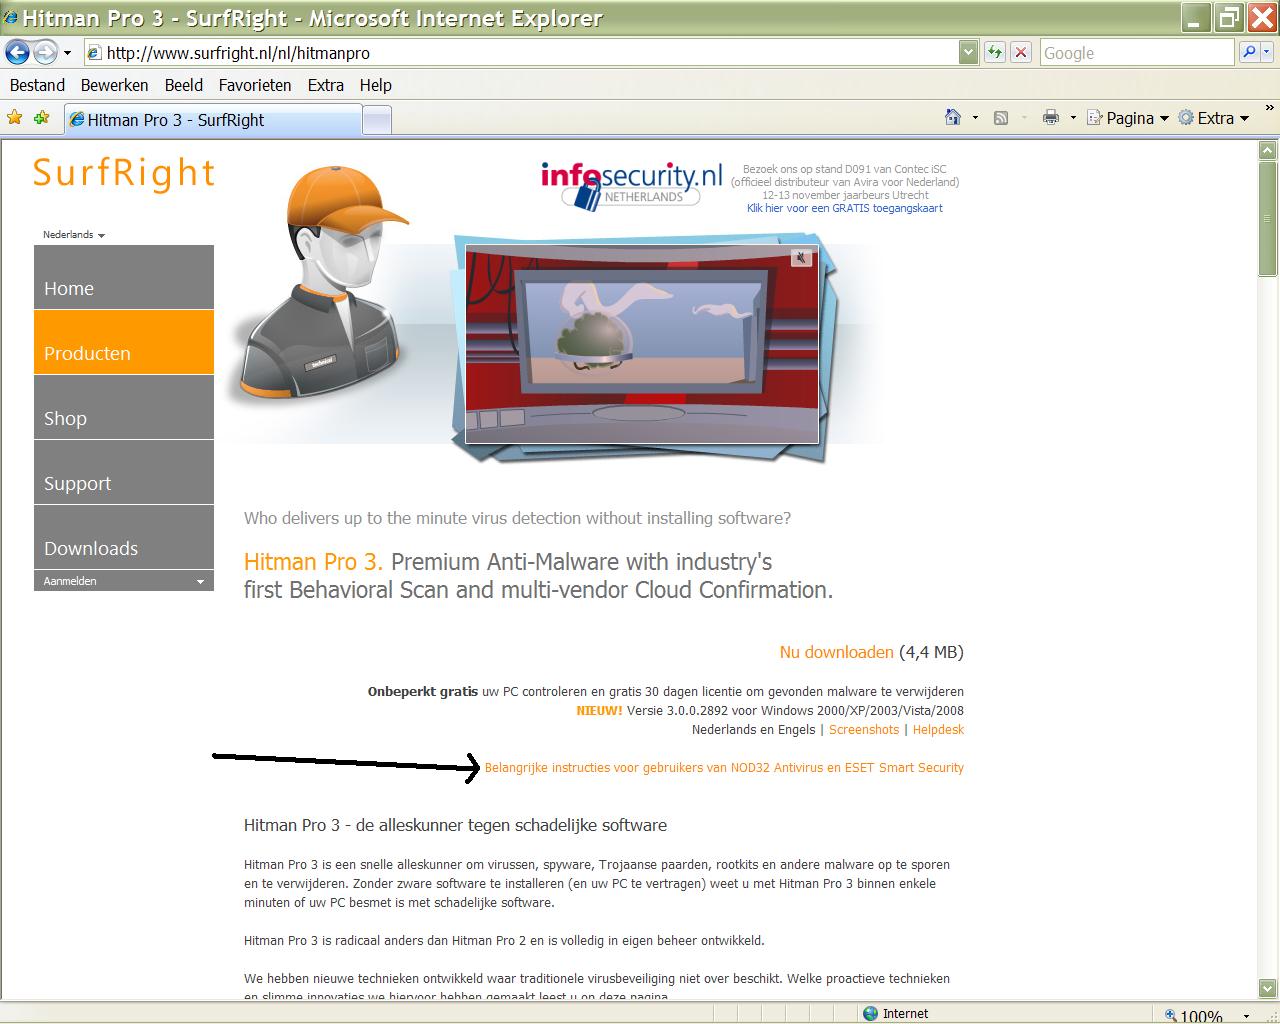Expand the toolbar overflow chevron
This screenshot has height=1024, width=1280.
click(x=1270, y=109)
